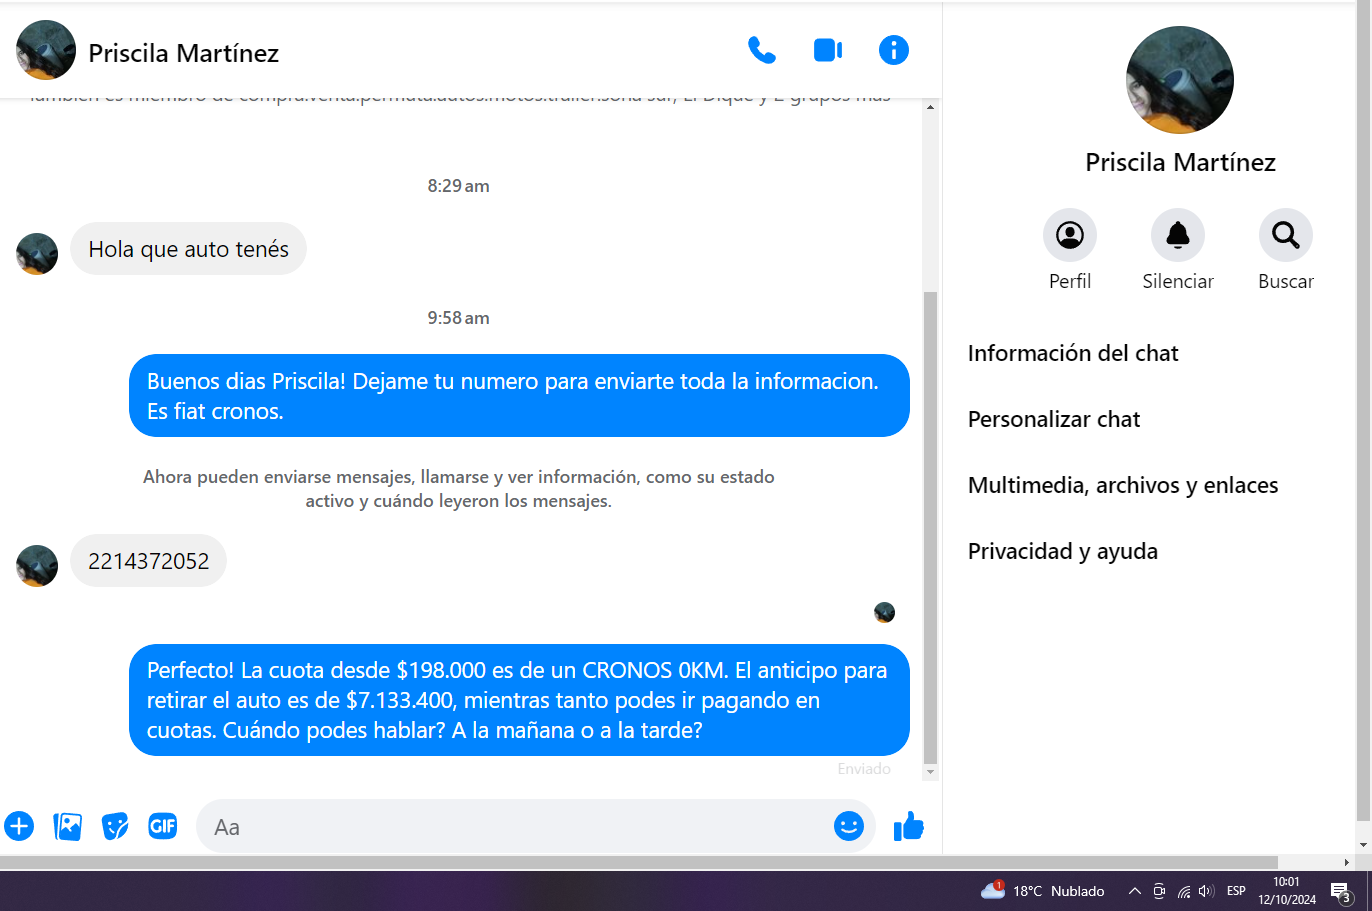The width and height of the screenshot is (1372, 911).
Task: Send a thumbs-up like
Action: (x=909, y=826)
